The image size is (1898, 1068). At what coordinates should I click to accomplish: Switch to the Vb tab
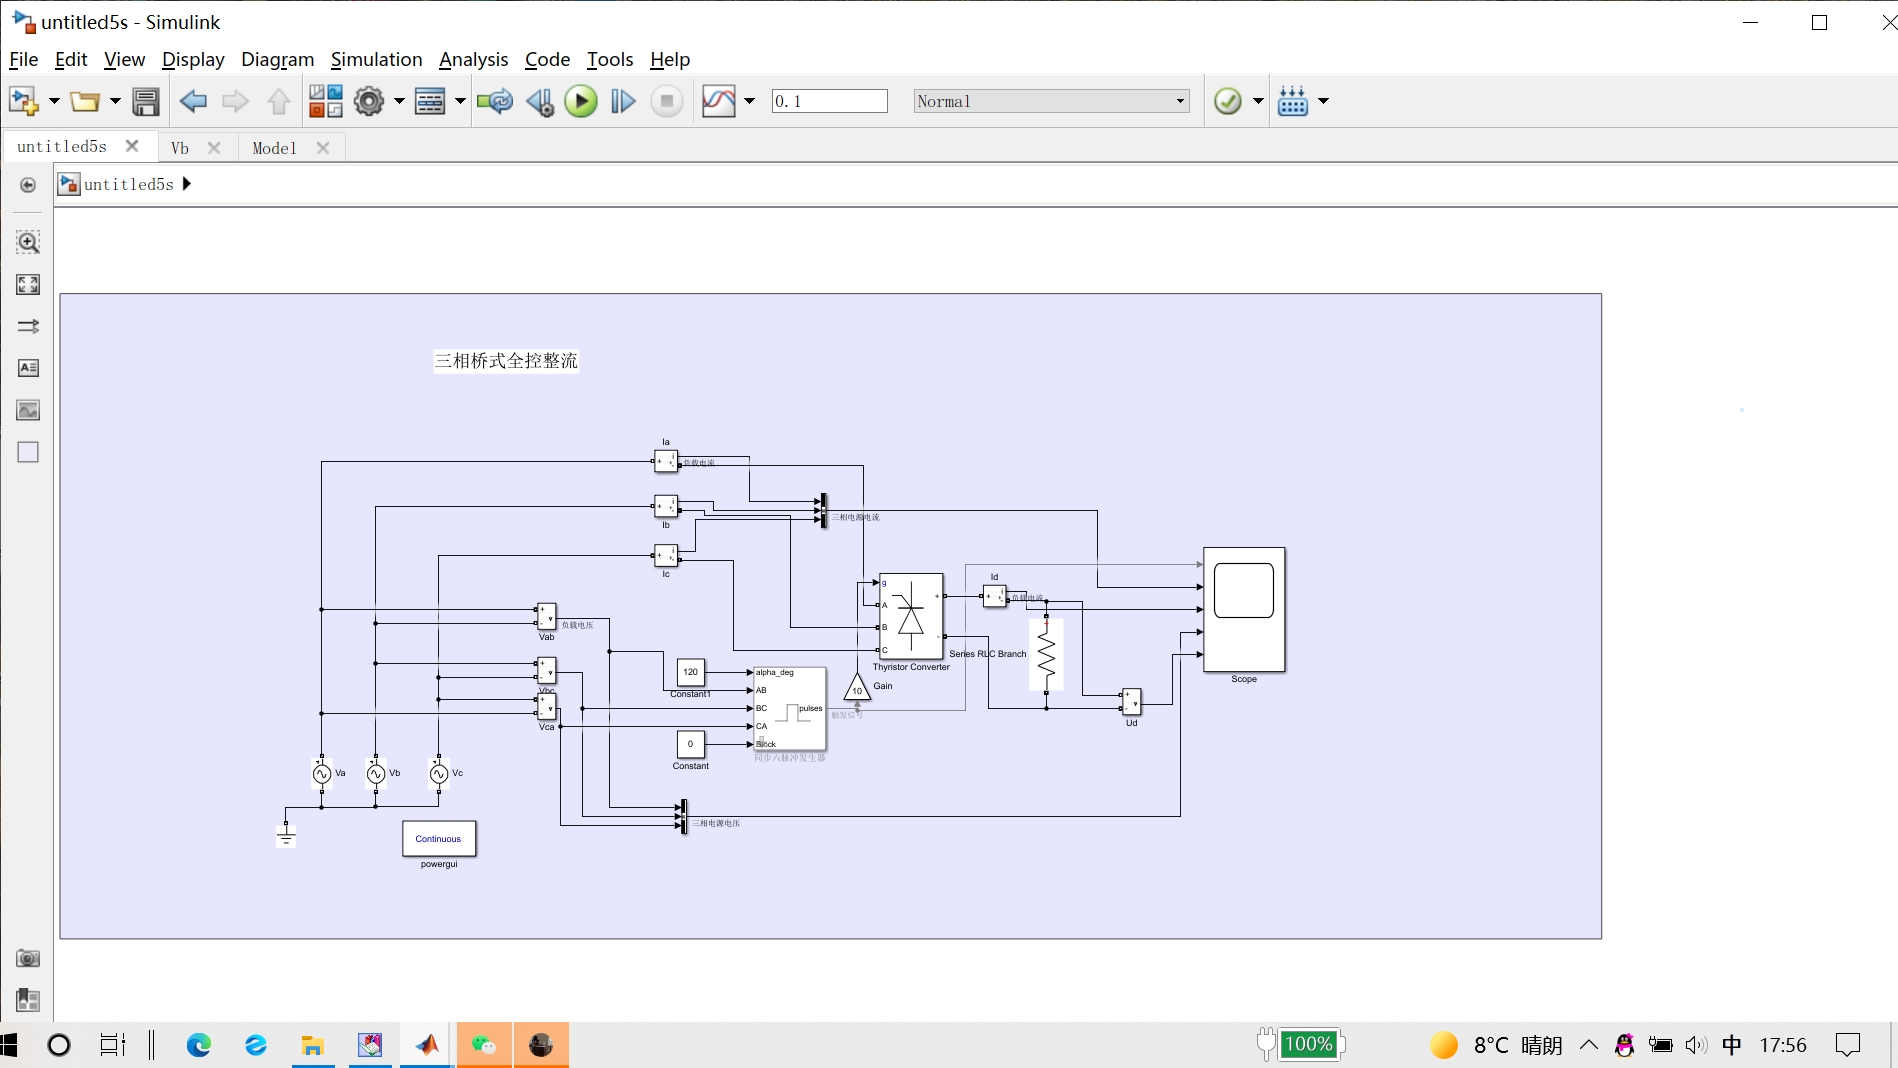pyautogui.click(x=180, y=148)
